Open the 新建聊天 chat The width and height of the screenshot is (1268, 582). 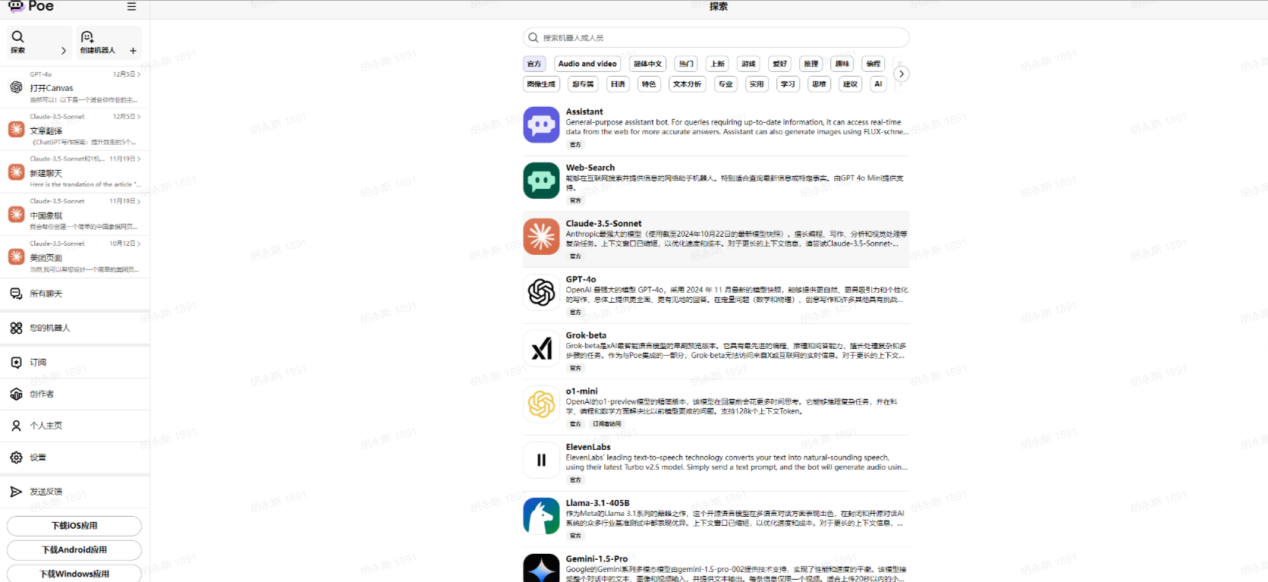[75, 172]
